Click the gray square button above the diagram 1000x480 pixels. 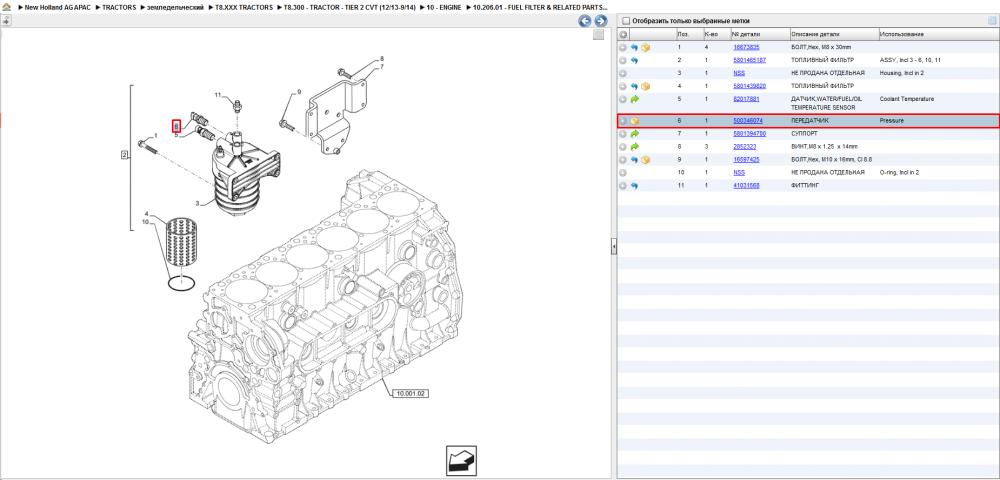click(x=598, y=35)
